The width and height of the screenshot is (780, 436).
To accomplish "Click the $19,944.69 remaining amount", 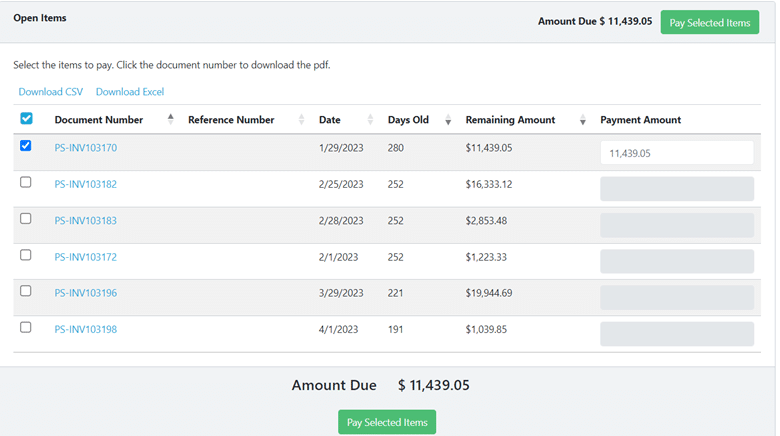I will pos(488,293).
